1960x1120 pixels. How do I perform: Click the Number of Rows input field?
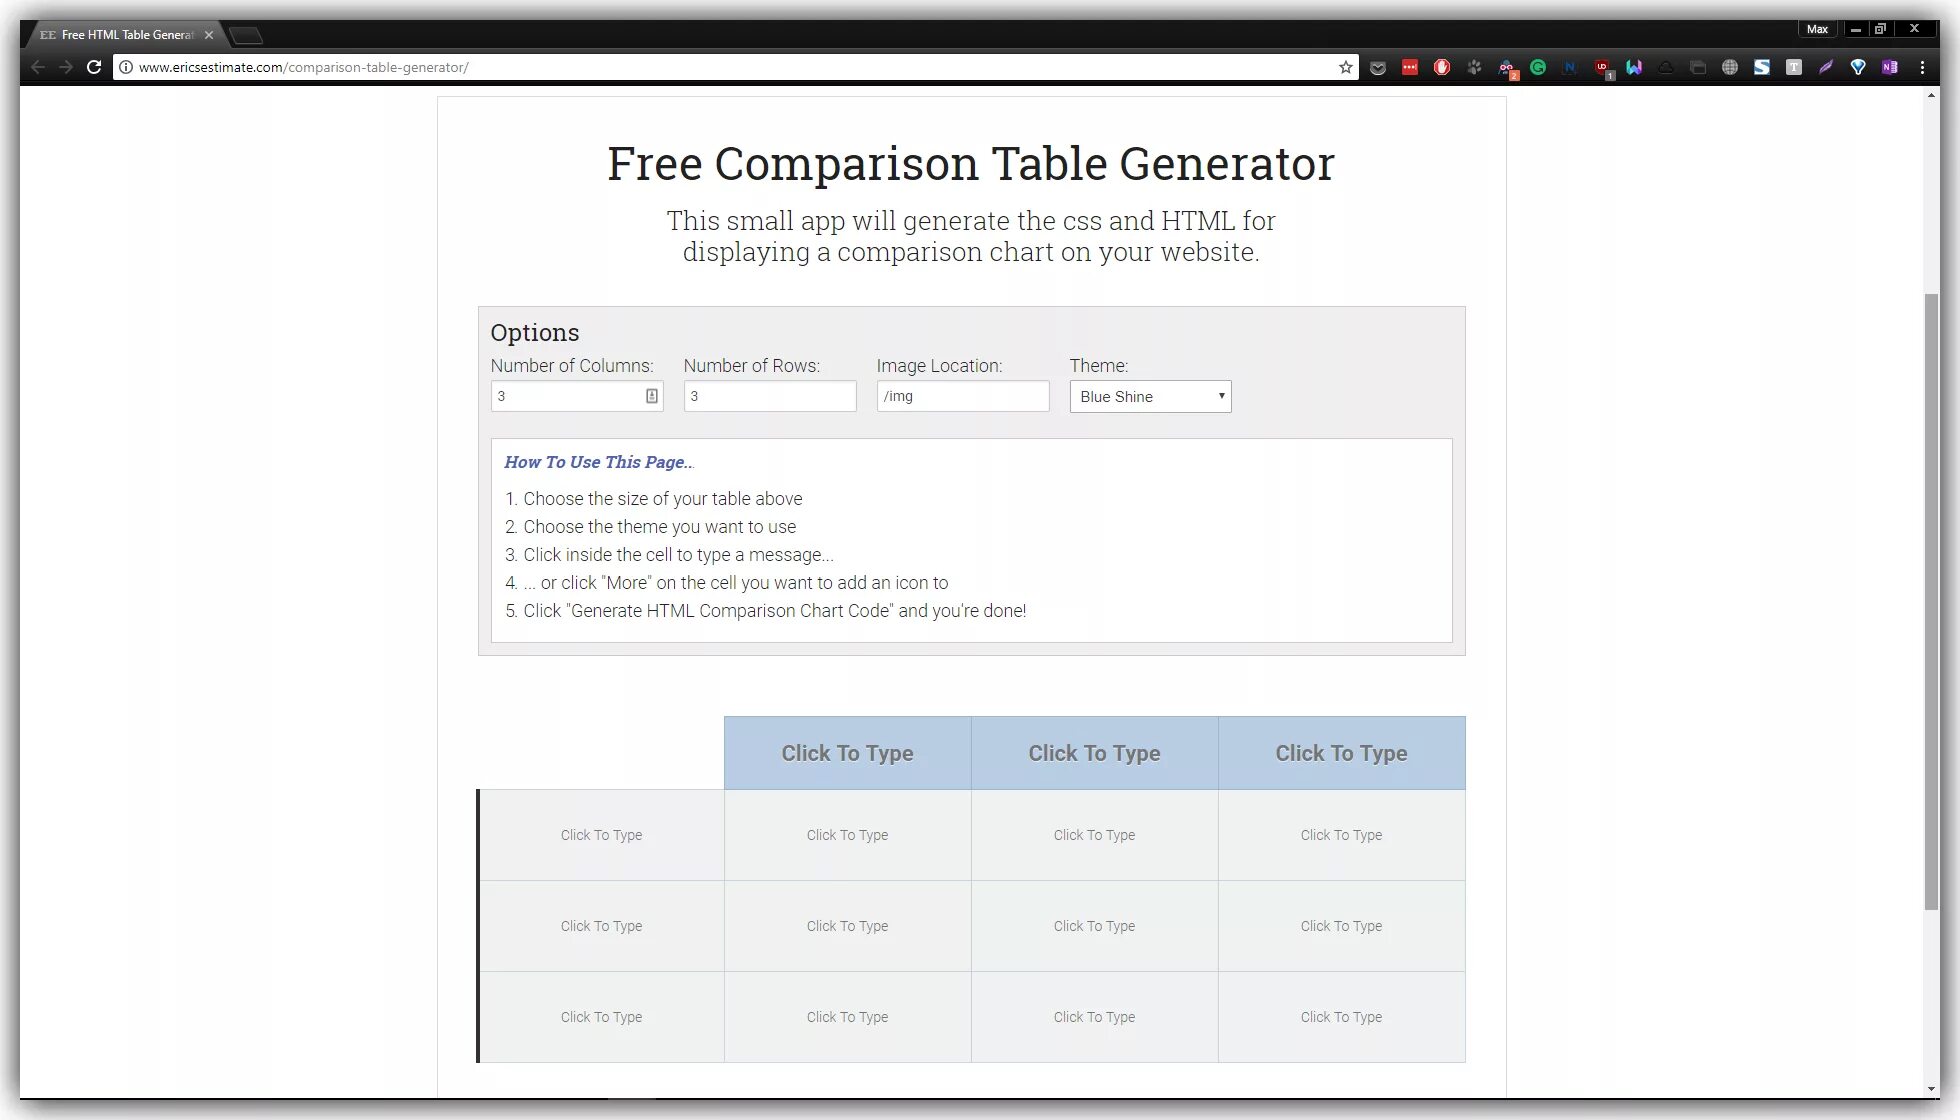[x=770, y=396]
